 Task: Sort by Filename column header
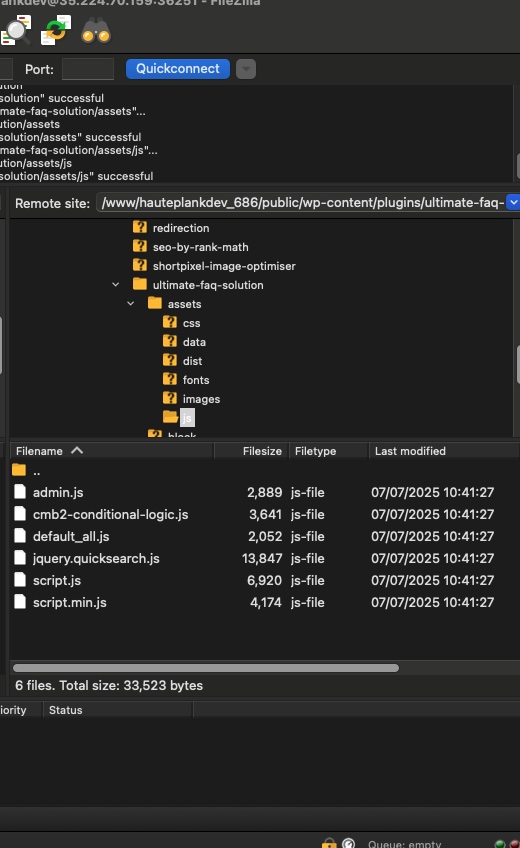[x=112, y=450]
